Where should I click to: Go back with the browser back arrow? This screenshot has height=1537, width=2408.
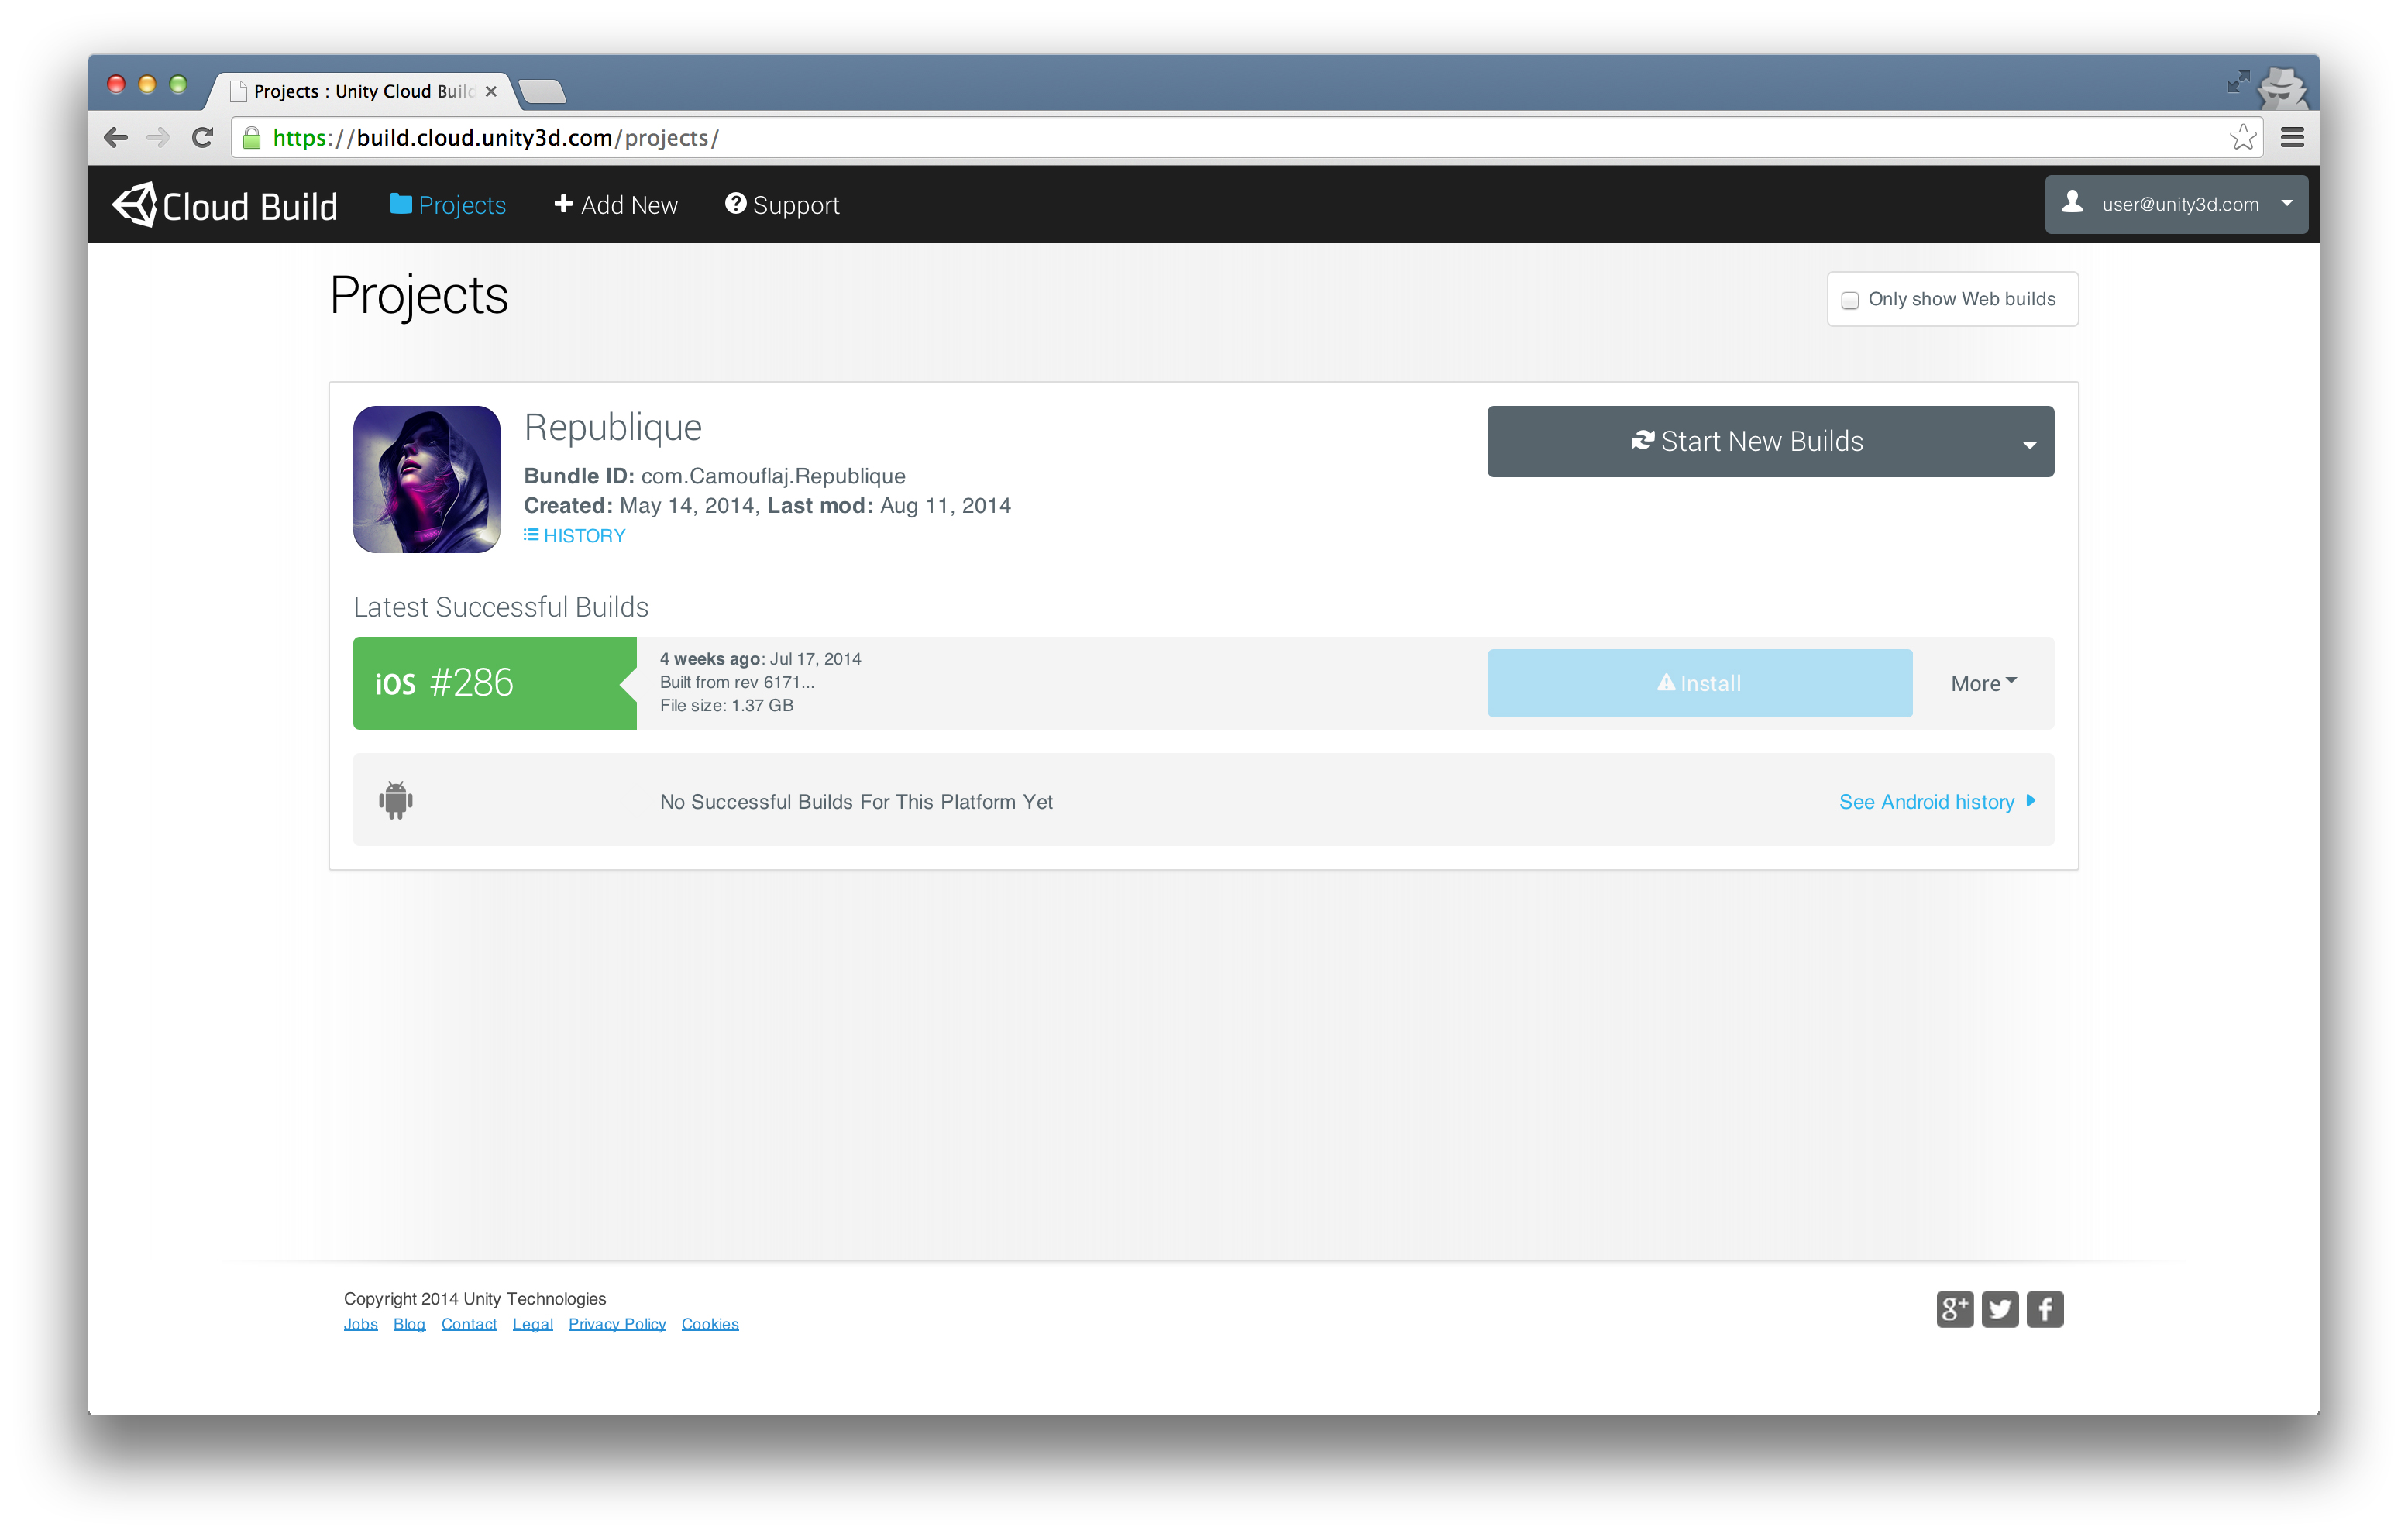[116, 137]
